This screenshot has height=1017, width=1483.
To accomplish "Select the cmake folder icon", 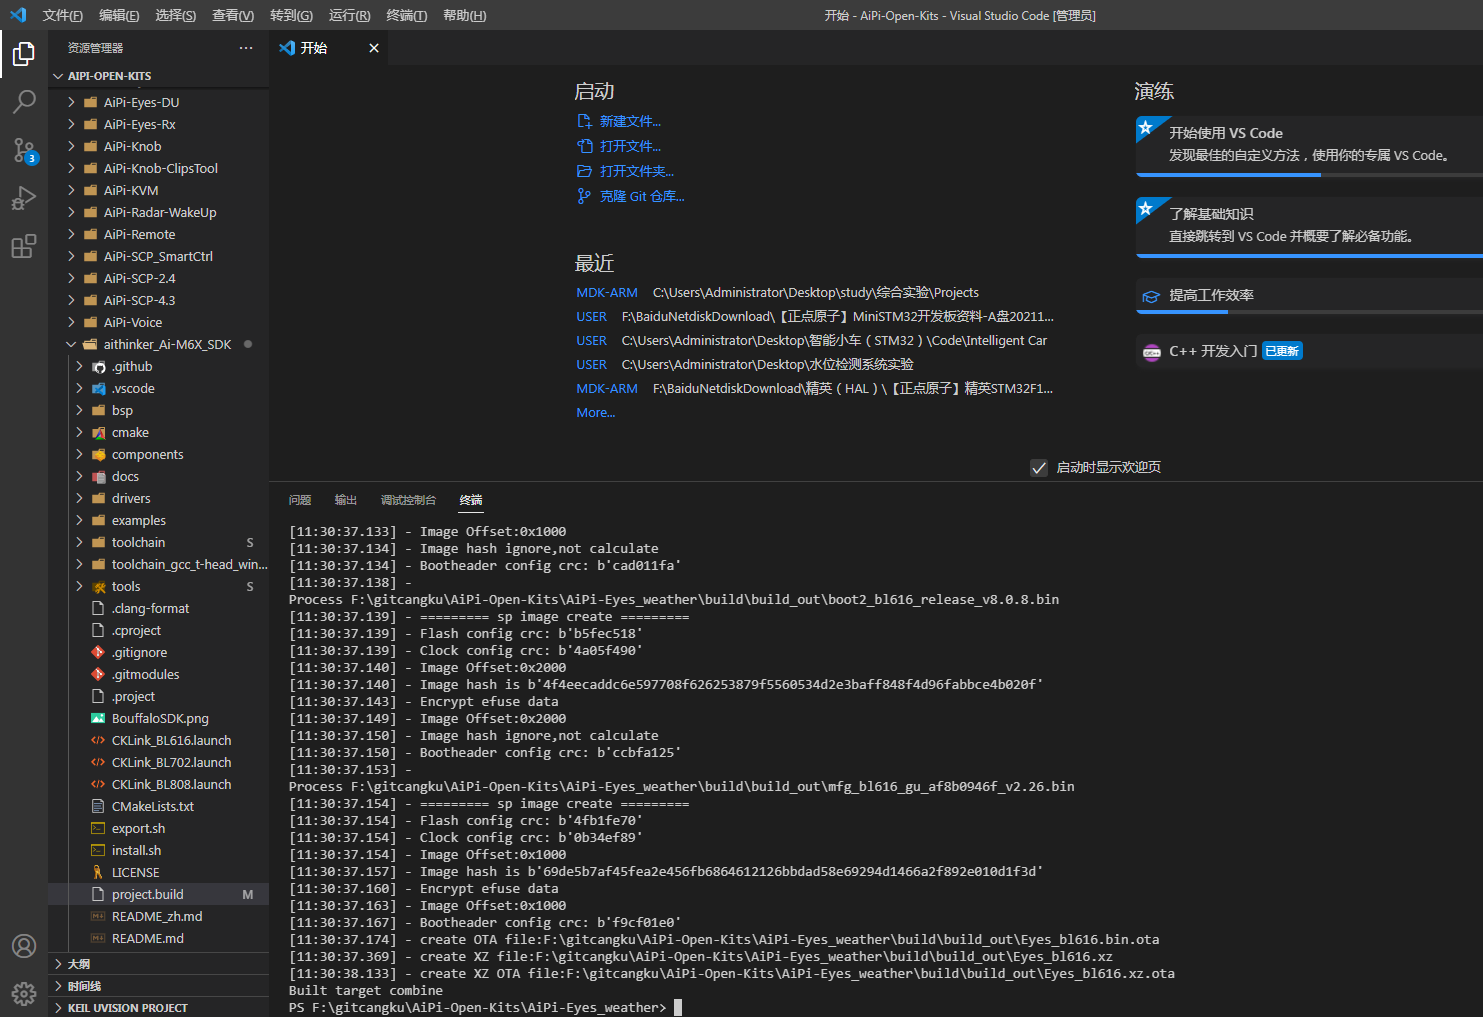I will click(99, 433).
